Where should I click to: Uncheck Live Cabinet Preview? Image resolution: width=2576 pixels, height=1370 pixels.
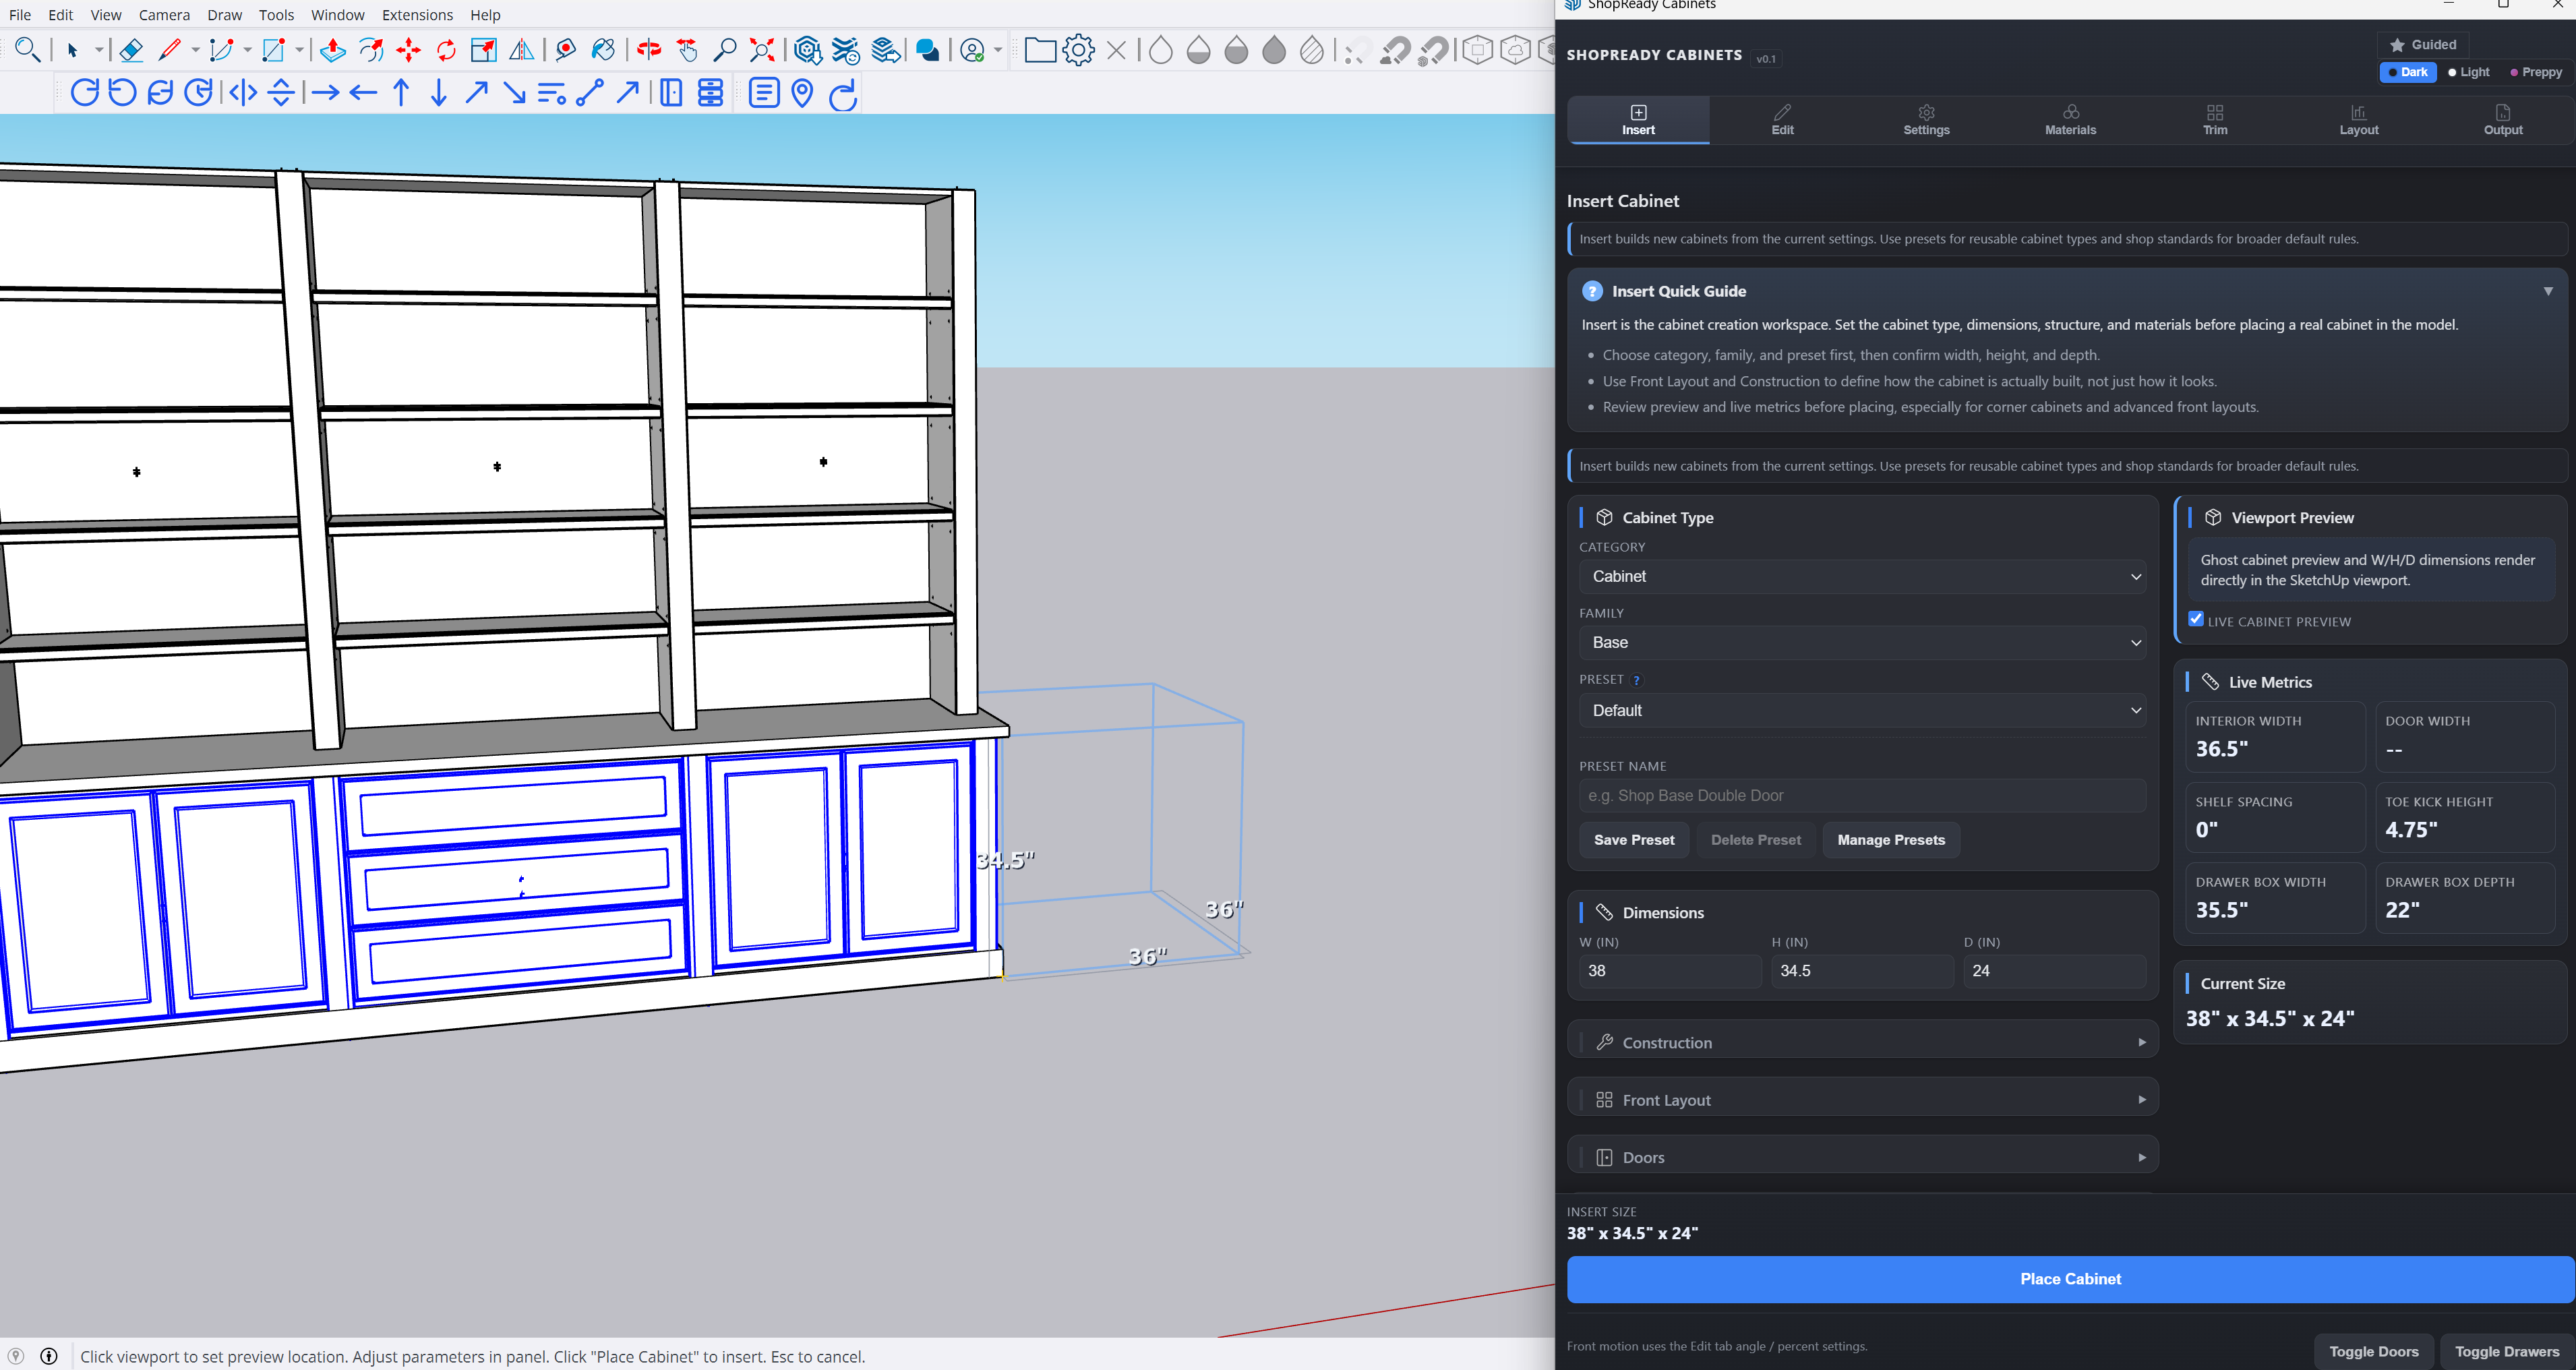[x=2196, y=619]
